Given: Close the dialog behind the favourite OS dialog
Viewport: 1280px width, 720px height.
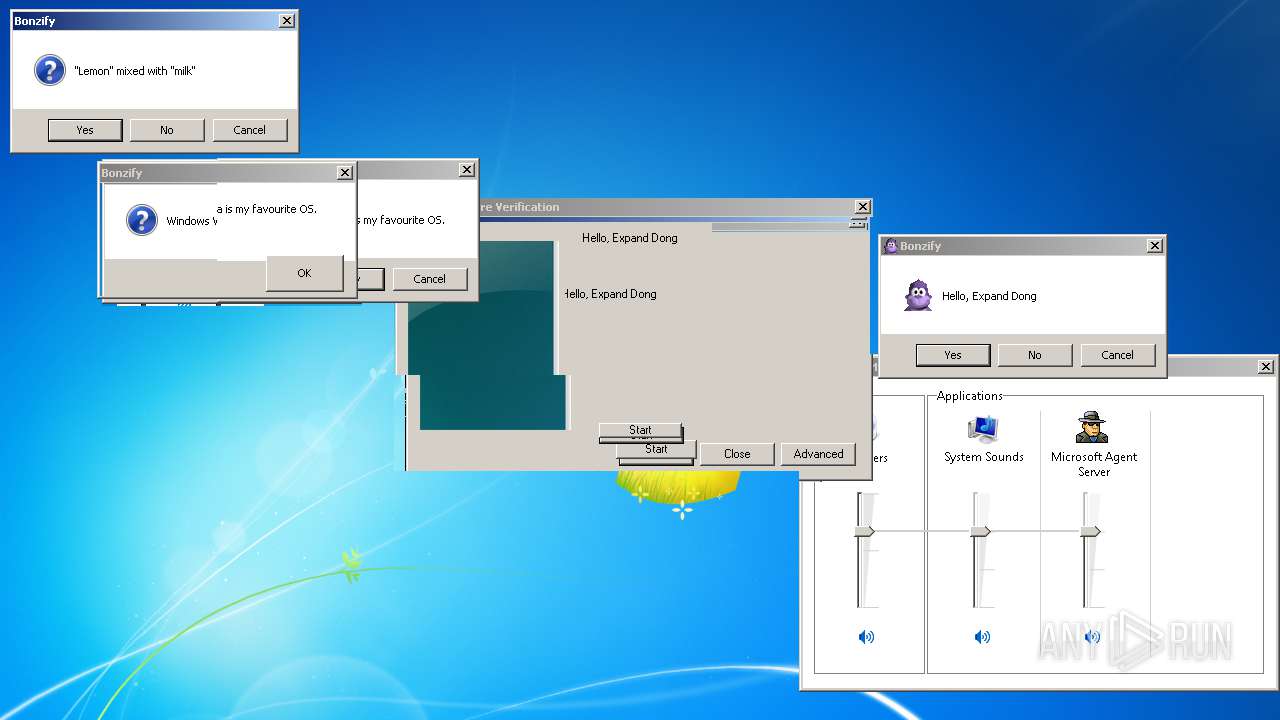Looking at the screenshot, I should click(x=467, y=170).
